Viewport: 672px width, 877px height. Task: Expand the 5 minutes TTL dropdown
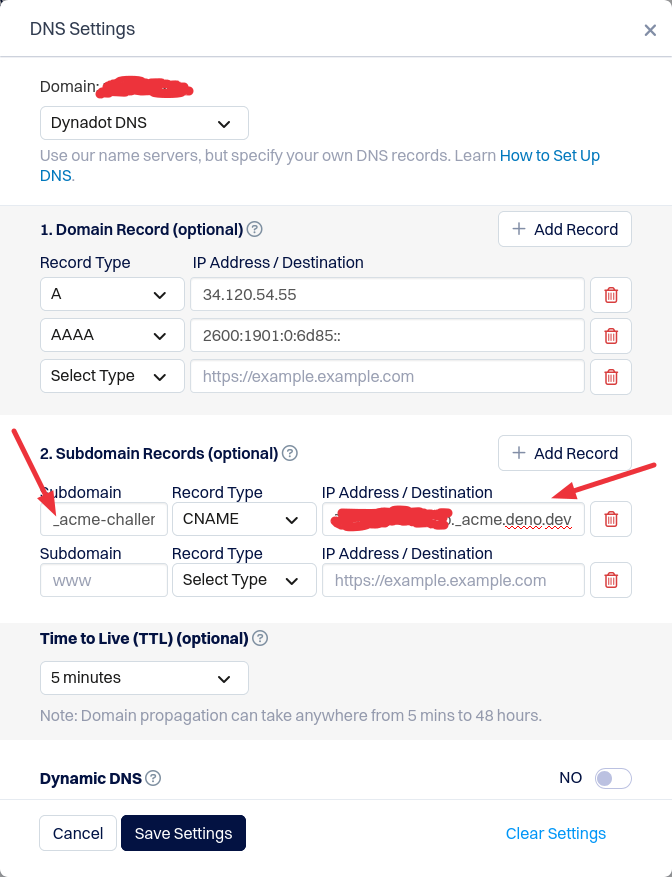point(144,678)
